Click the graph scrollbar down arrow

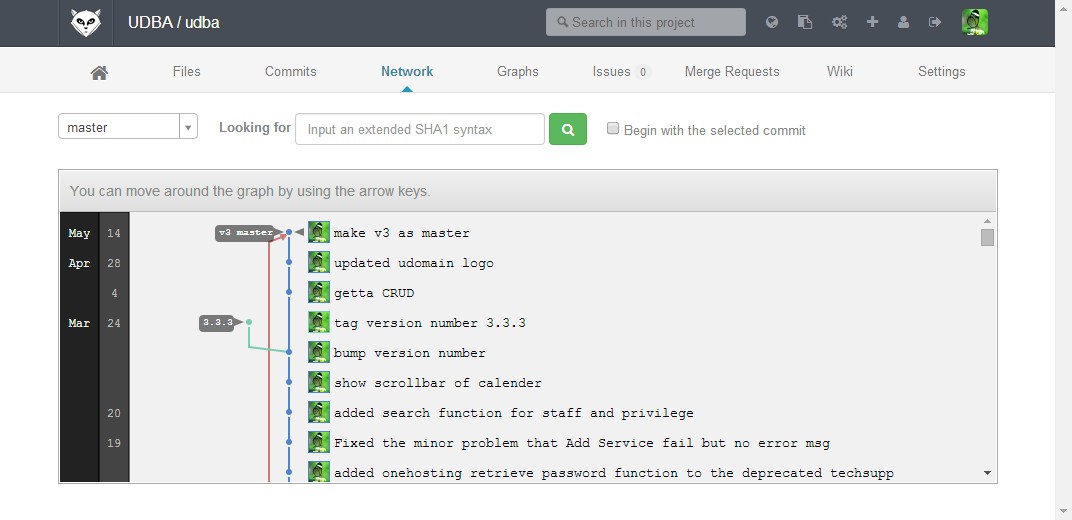[987, 473]
